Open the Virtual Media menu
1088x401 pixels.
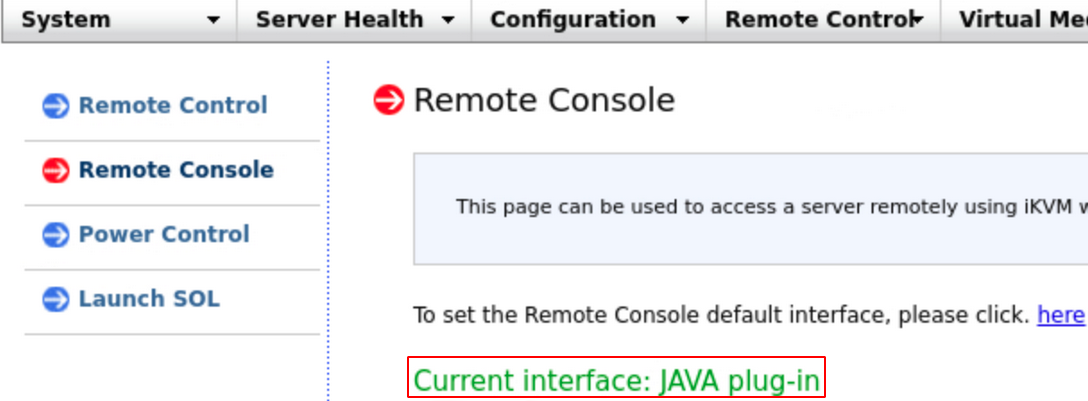(x=1020, y=20)
